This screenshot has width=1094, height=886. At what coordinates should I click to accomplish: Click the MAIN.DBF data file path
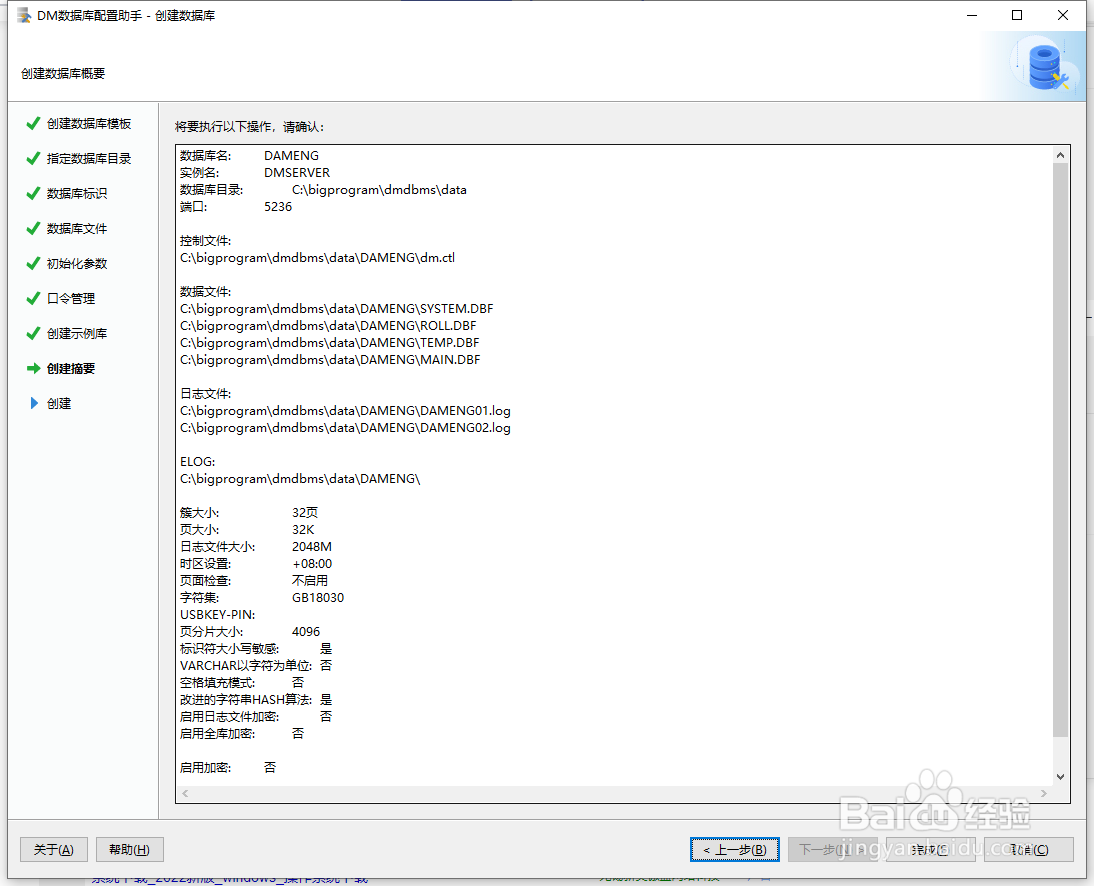(330, 359)
